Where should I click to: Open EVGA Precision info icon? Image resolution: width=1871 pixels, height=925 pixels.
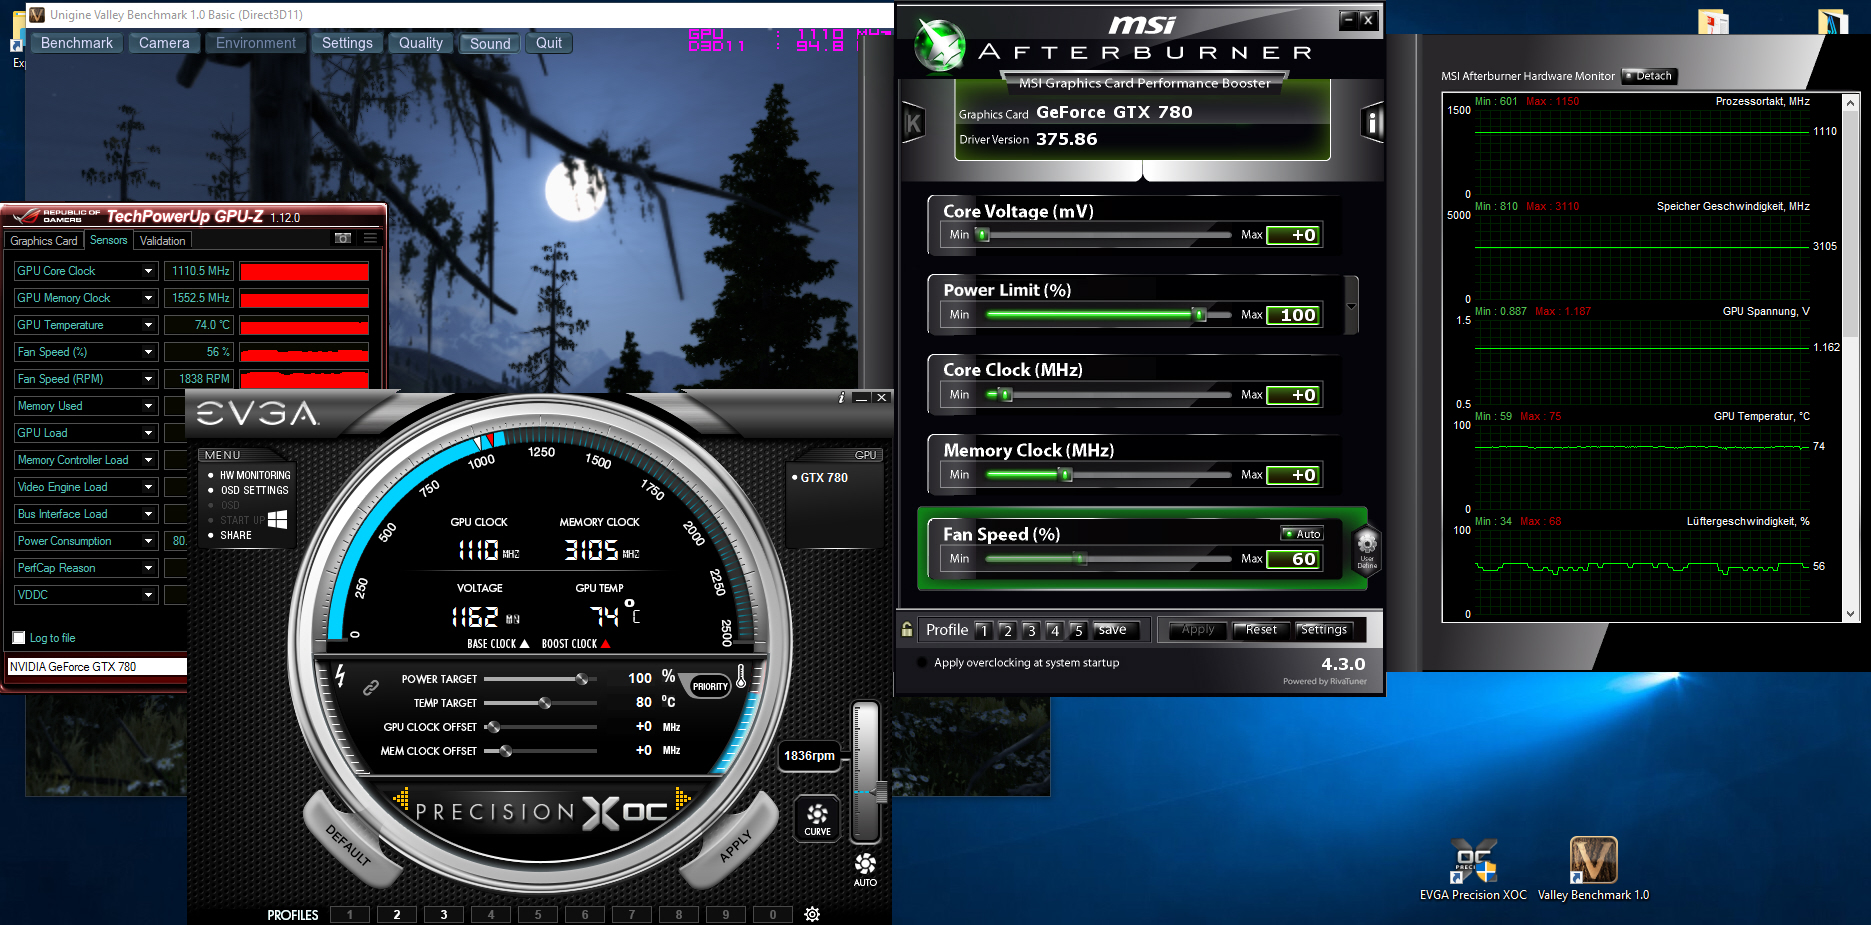pyautogui.click(x=841, y=397)
